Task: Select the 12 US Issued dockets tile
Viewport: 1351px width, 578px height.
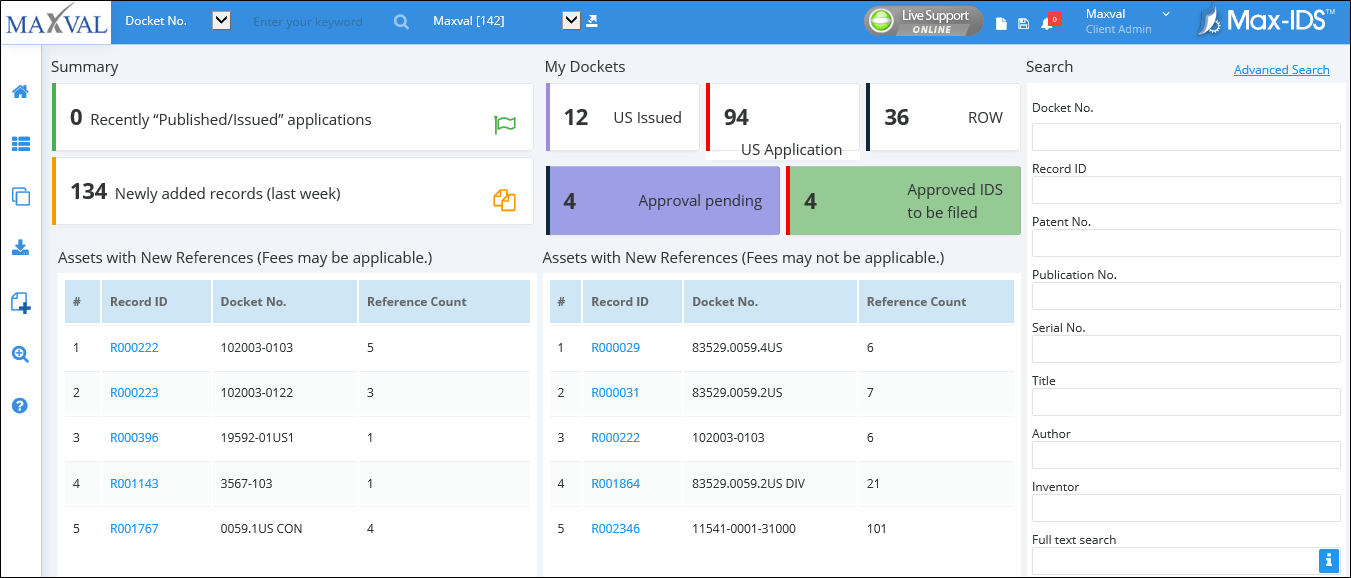Action: coord(623,118)
